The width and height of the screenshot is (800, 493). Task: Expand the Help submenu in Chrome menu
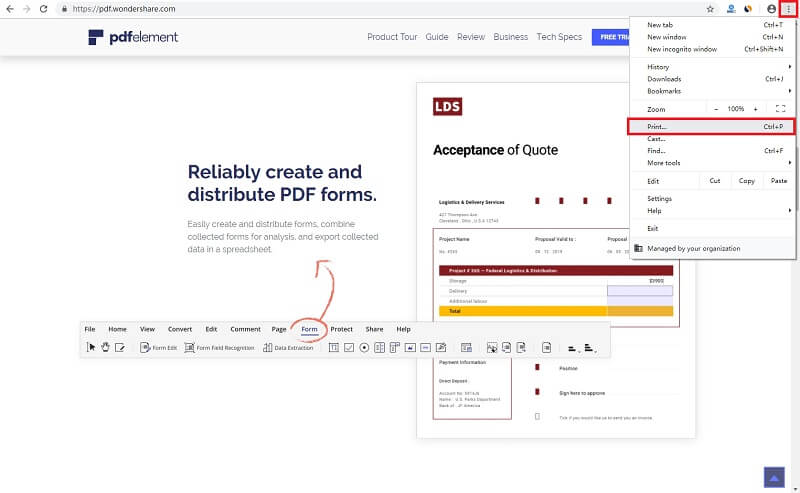tap(711, 211)
